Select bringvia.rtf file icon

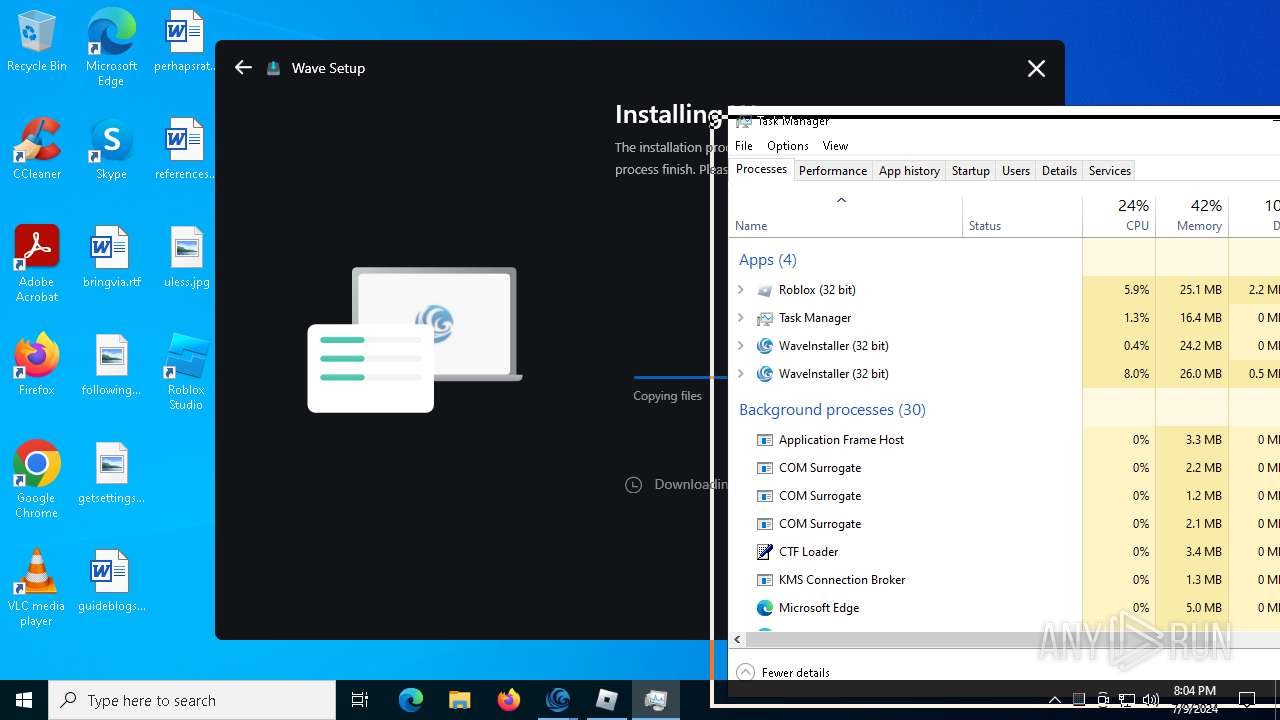point(111,258)
